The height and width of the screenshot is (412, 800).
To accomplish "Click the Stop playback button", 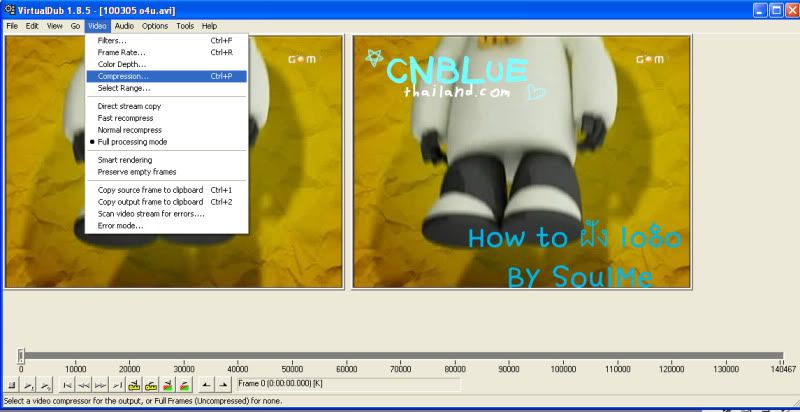I will (x=12, y=385).
